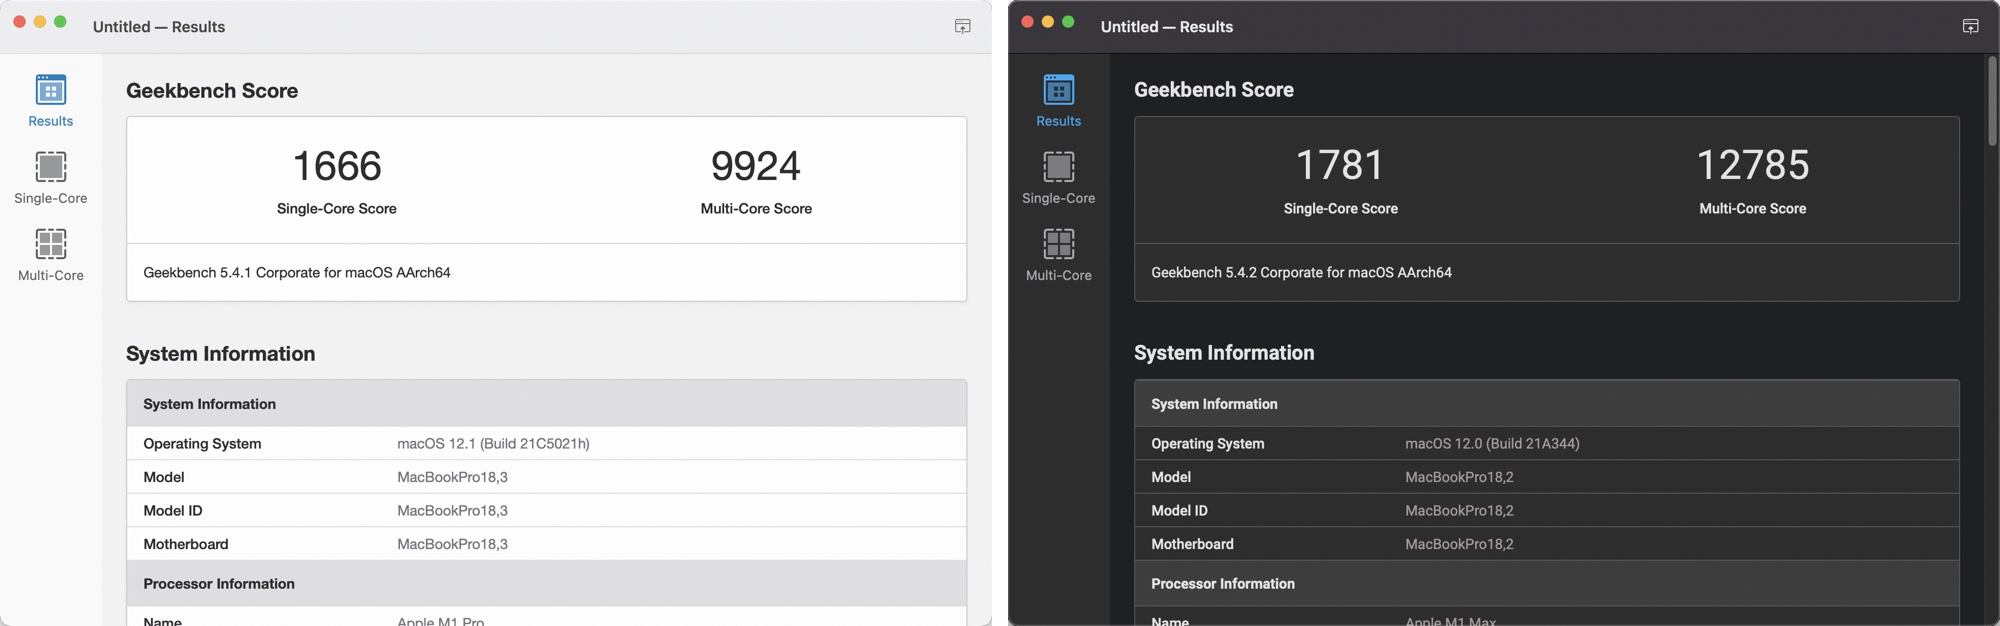
Task: Click Model value MacBookPro18,2
Action: [1459, 477]
